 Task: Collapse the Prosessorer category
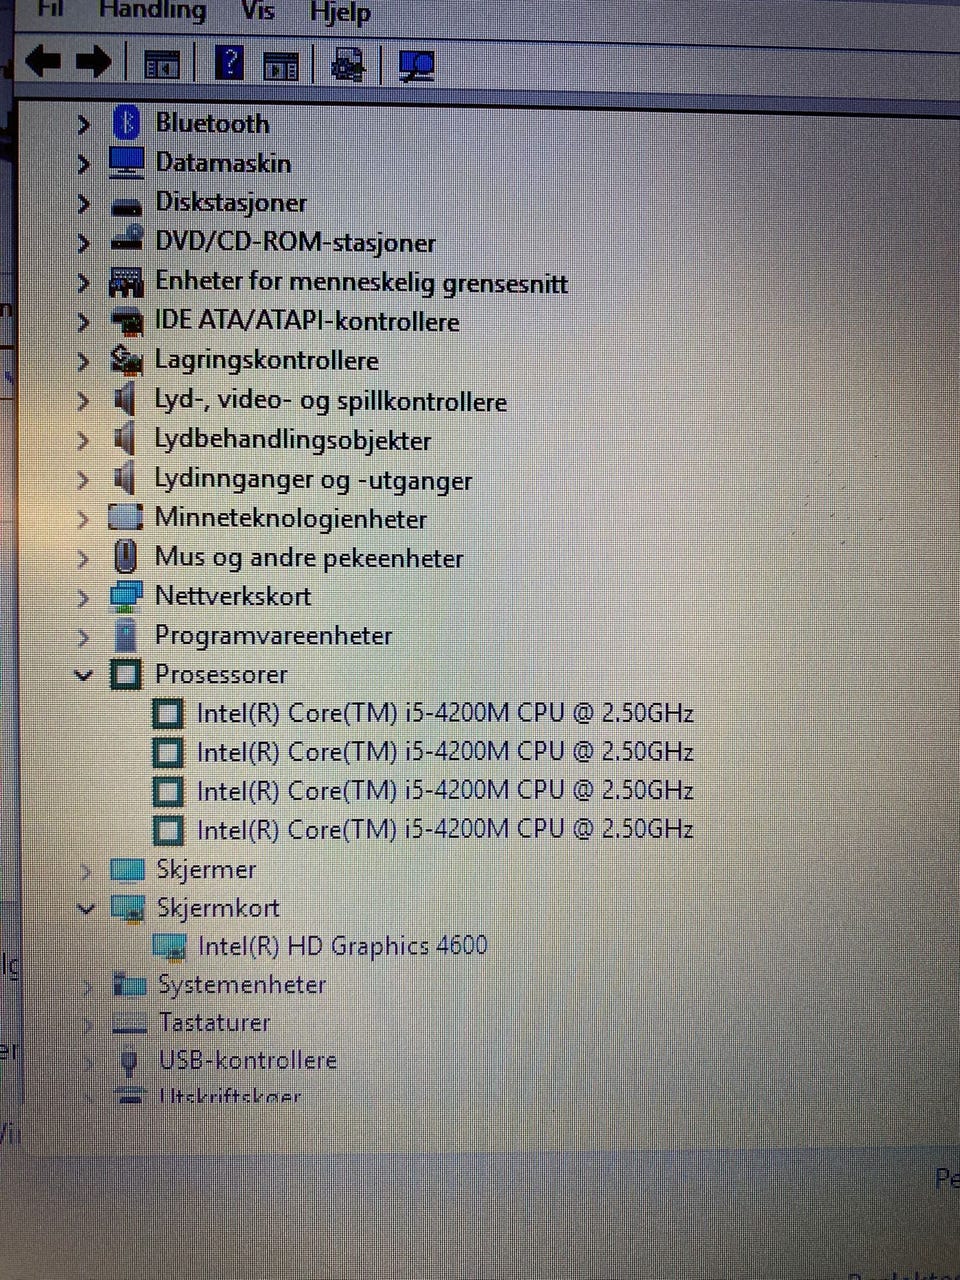[x=84, y=675]
